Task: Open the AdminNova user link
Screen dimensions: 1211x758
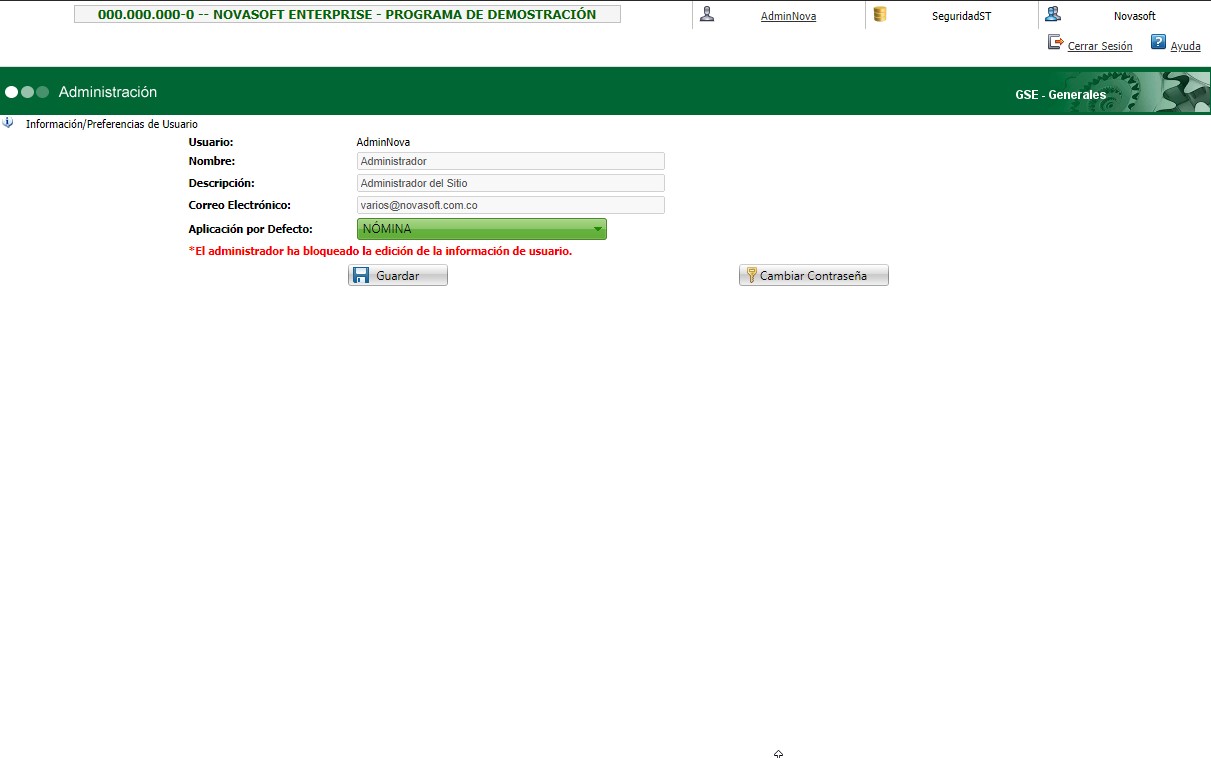Action: click(788, 16)
